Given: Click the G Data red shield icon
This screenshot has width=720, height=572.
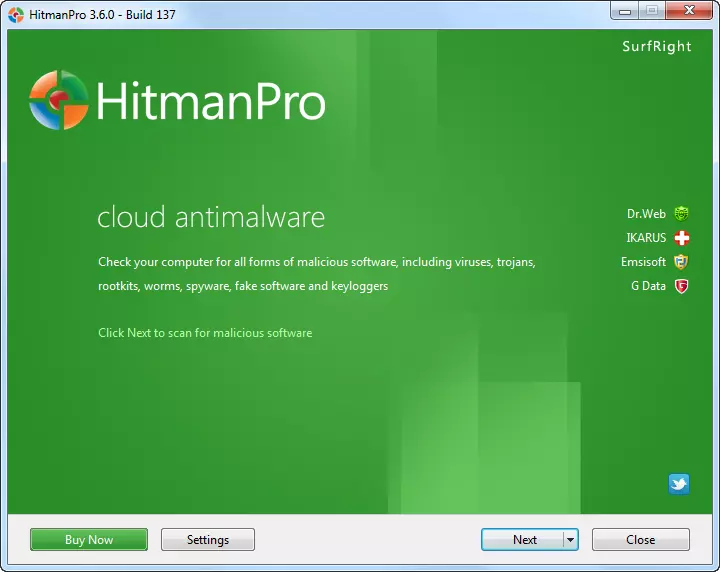Looking at the screenshot, I should 681,286.
